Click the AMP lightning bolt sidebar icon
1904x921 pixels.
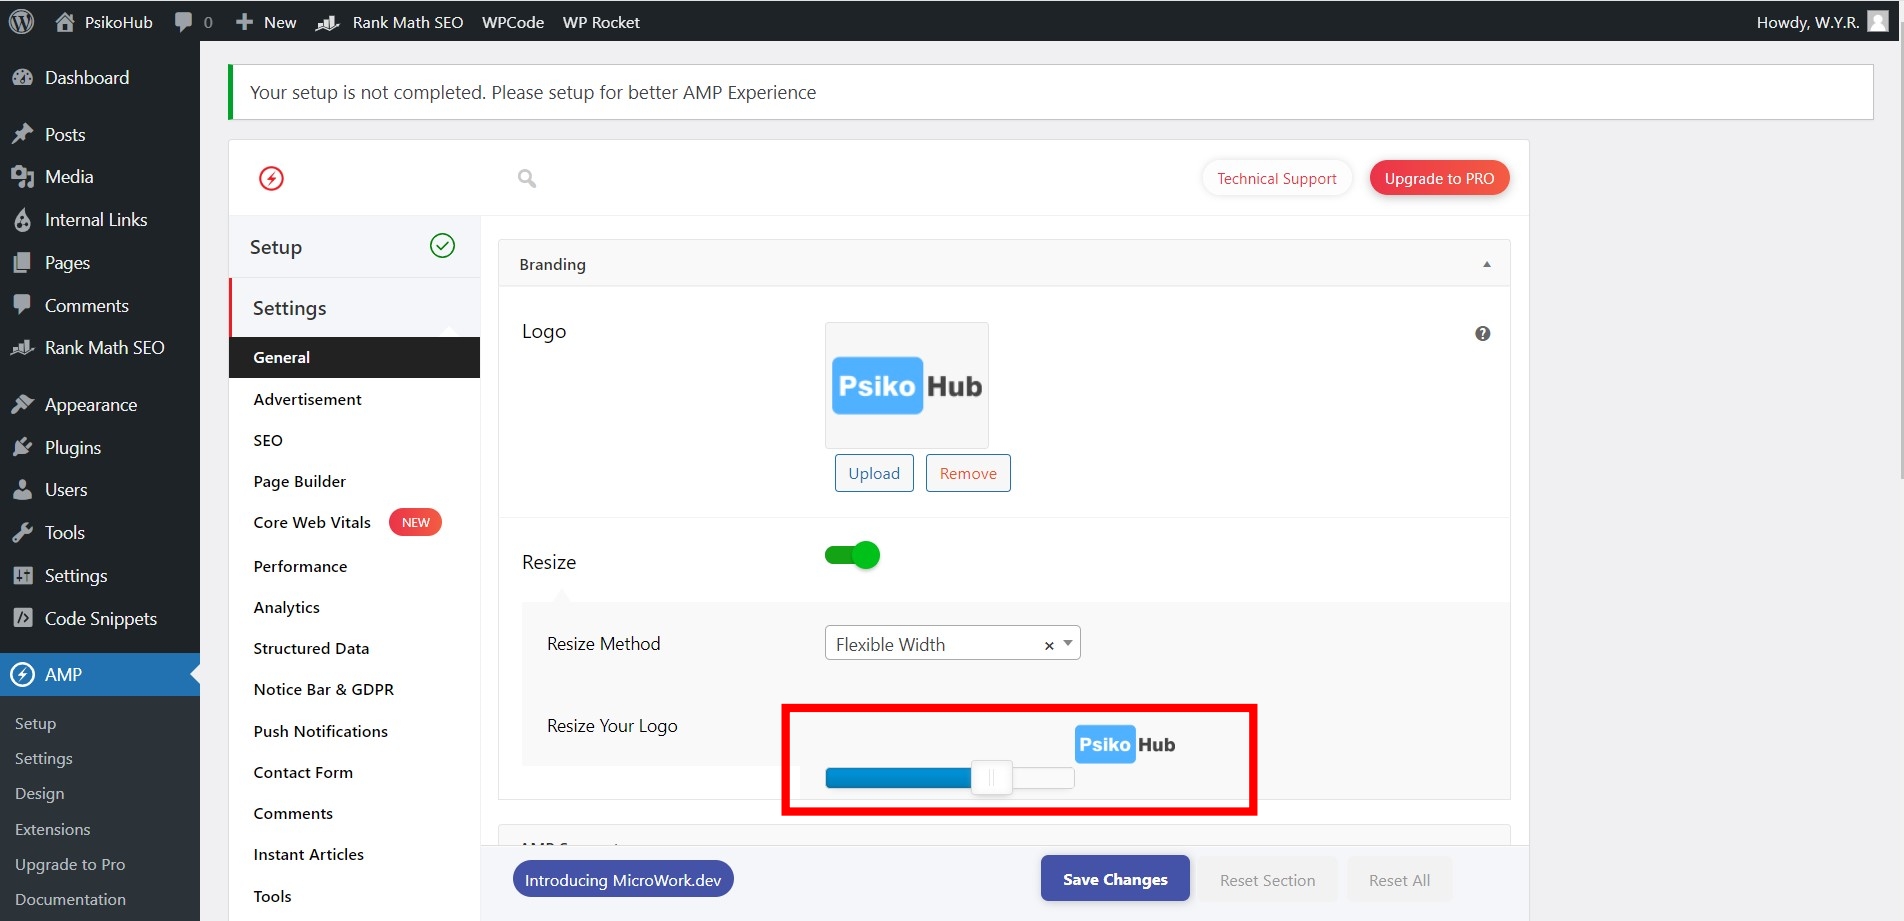point(22,675)
